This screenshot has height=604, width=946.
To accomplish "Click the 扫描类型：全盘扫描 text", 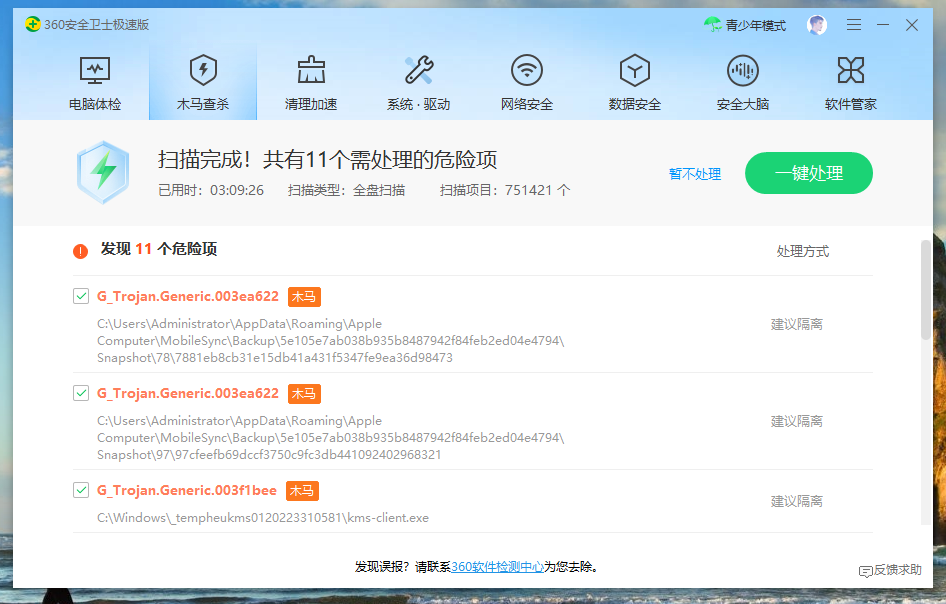I will [346, 191].
